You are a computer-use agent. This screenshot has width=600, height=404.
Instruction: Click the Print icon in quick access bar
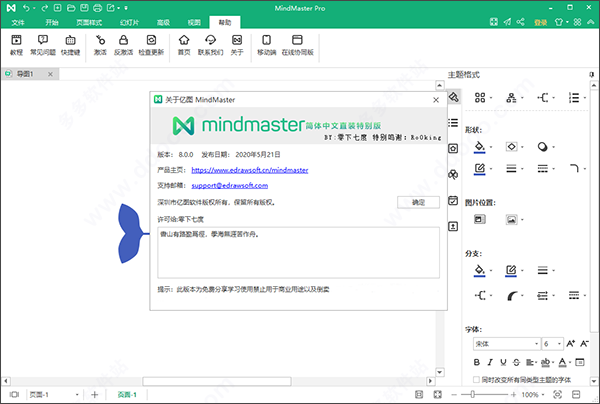[x=98, y=8]
